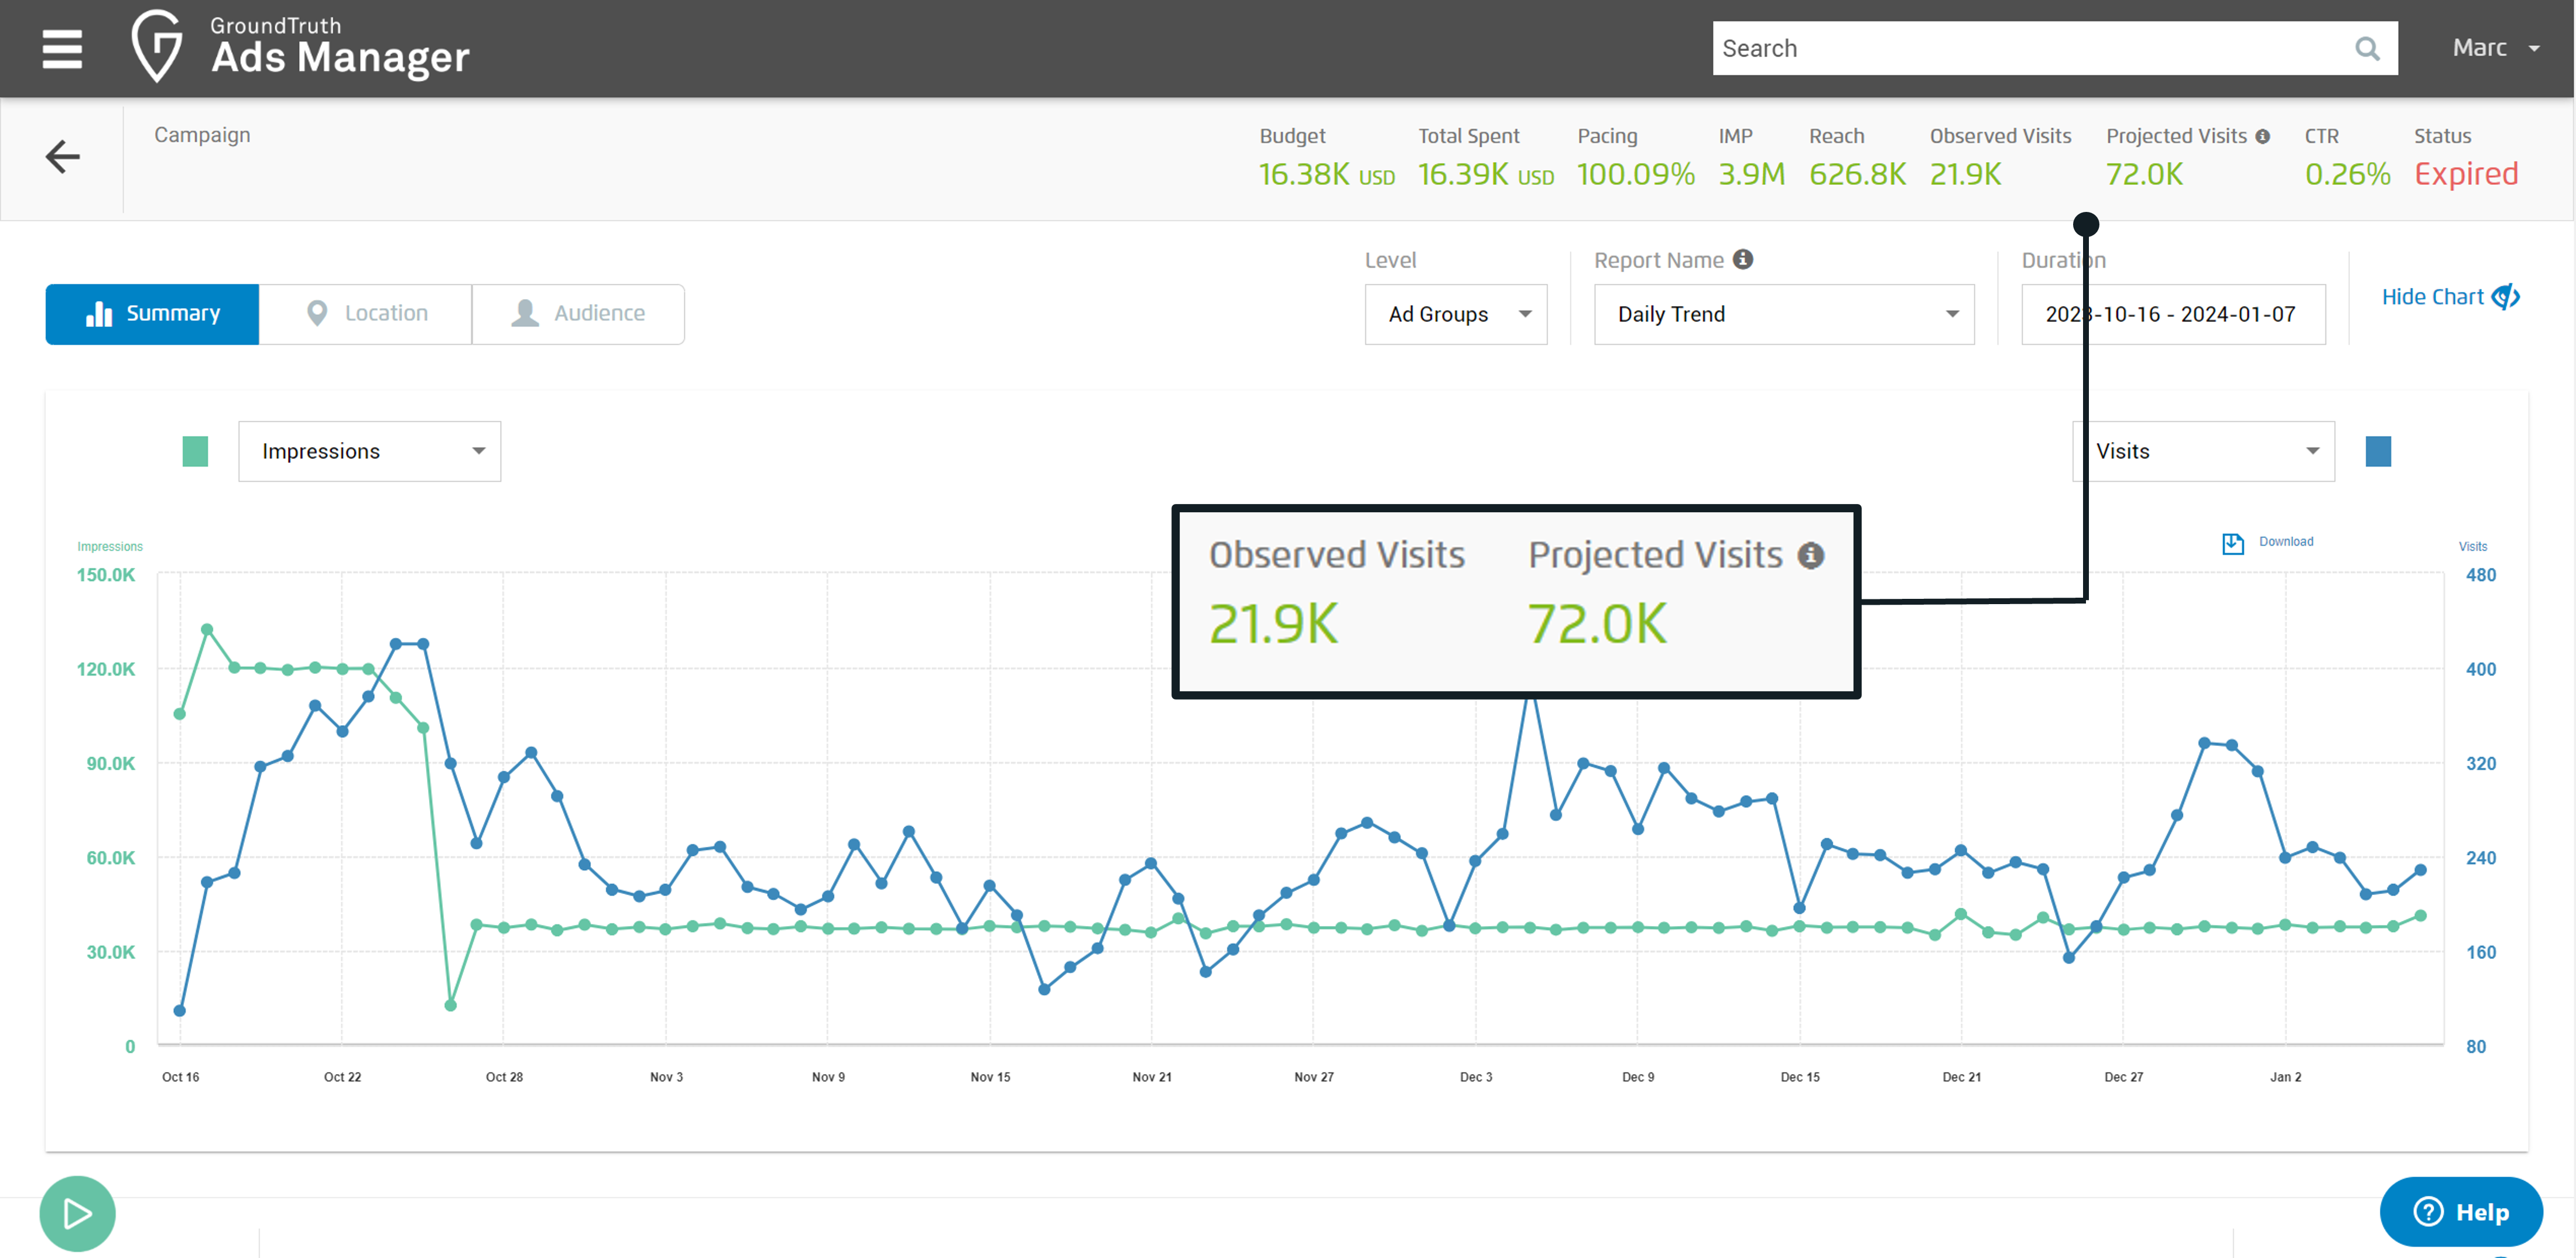Click the GroundTruth Ads Manager logo

click(300, 46)
